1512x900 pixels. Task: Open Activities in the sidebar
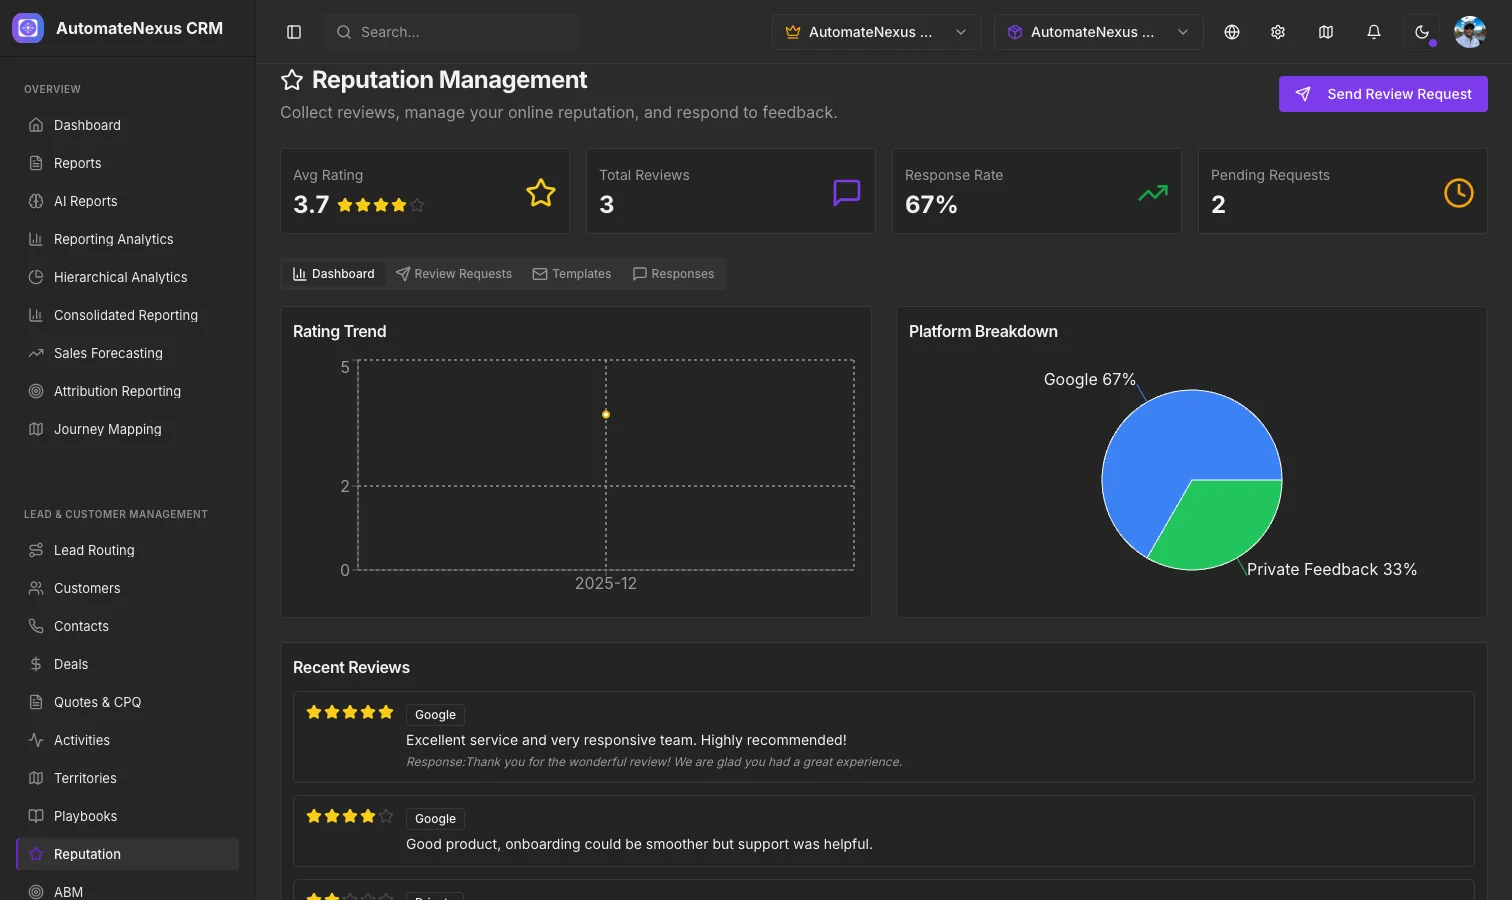coord(128,740)
